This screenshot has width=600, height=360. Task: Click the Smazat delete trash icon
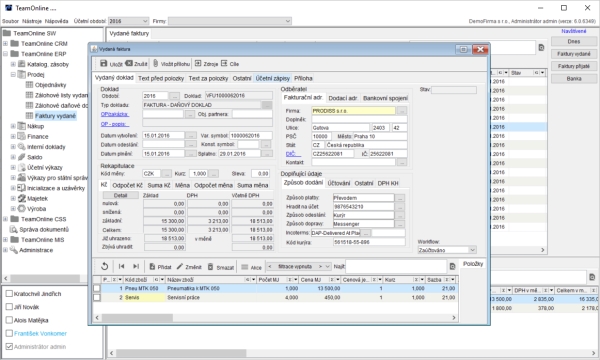pyautogui.click(x=210, y=266)
